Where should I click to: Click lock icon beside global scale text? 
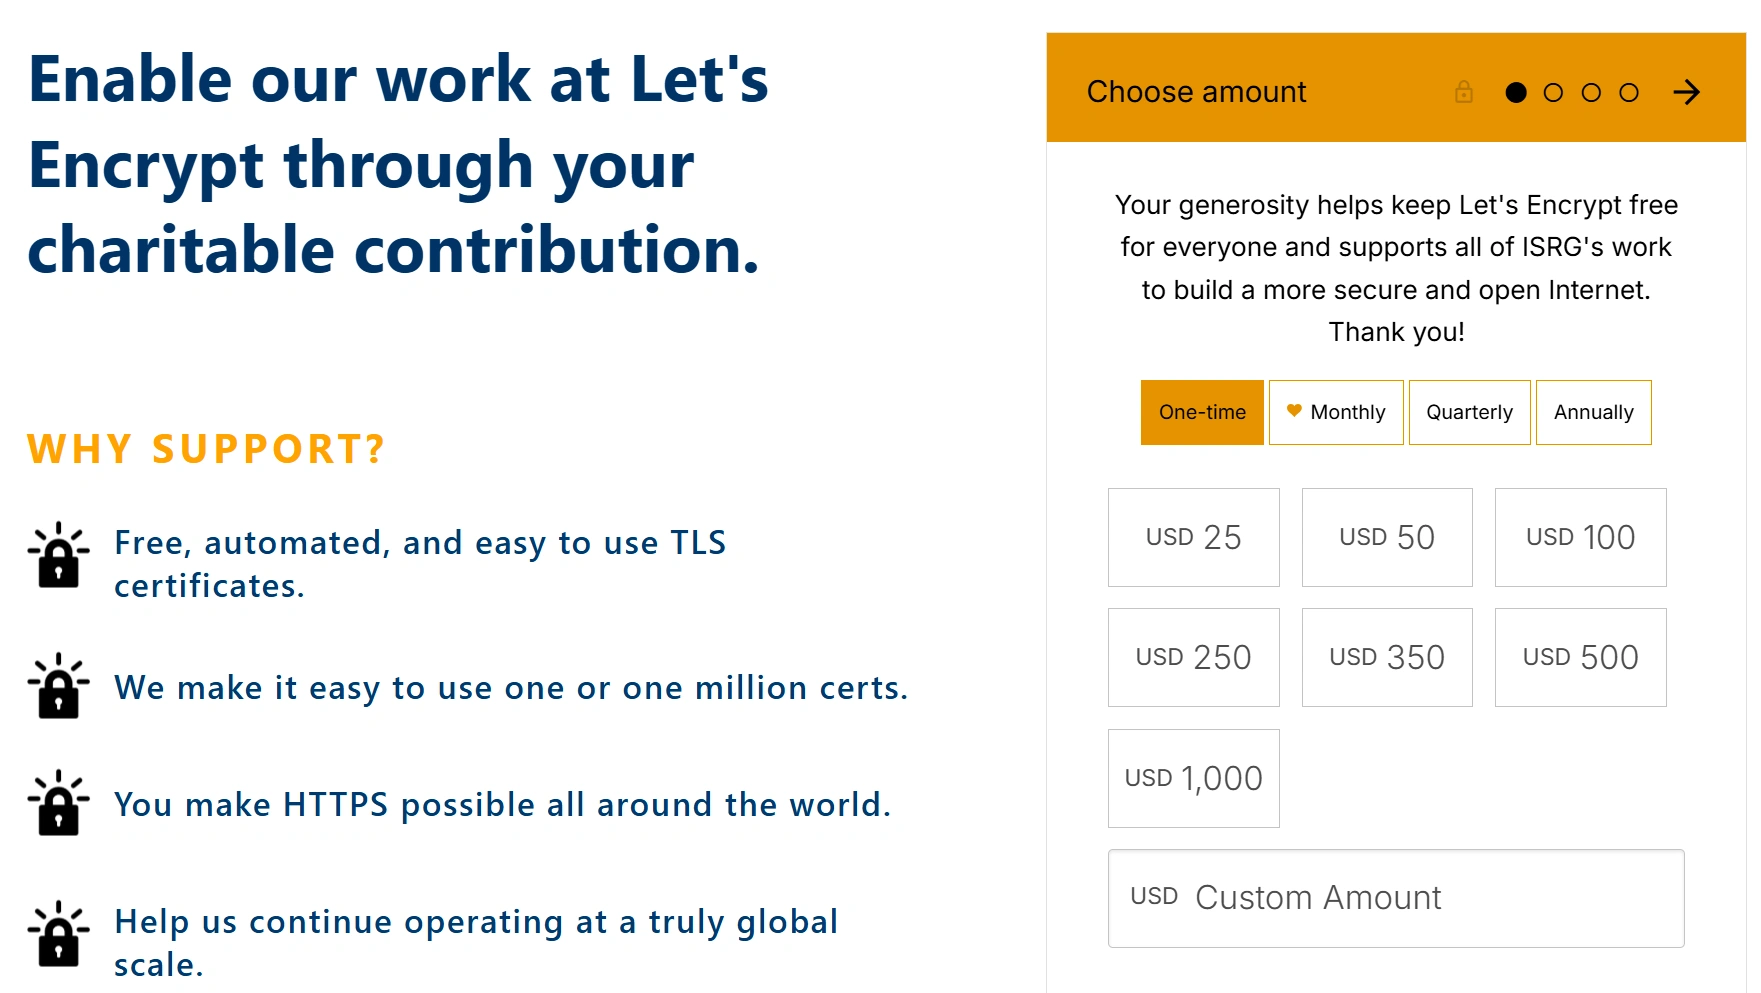point(59,934)
